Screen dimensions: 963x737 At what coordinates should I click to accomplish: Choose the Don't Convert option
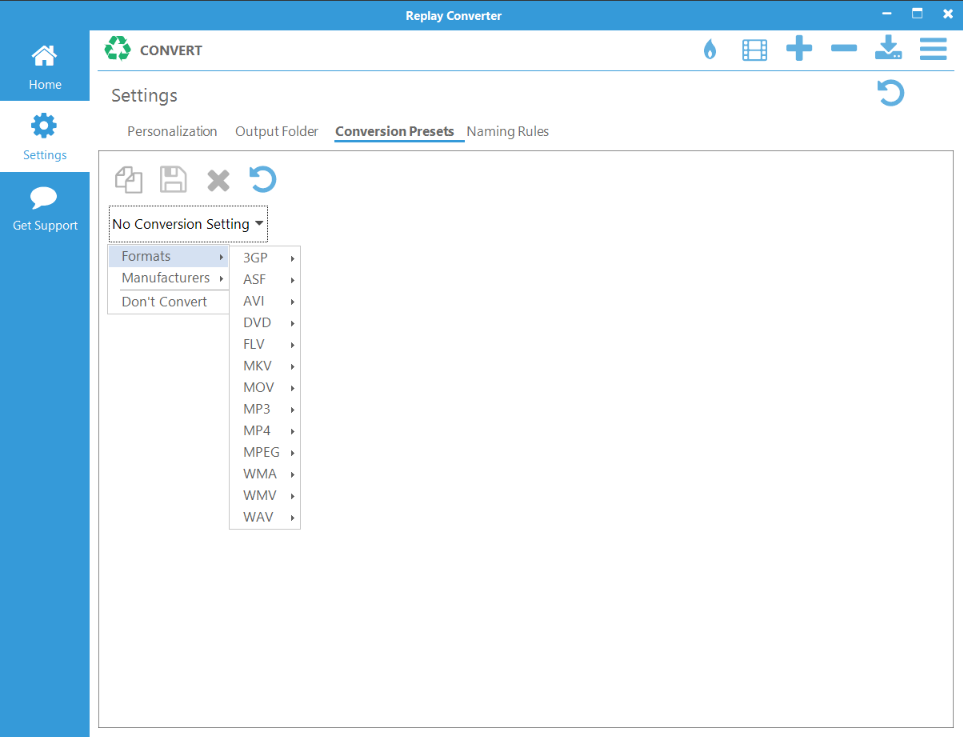tap(168, 302)
